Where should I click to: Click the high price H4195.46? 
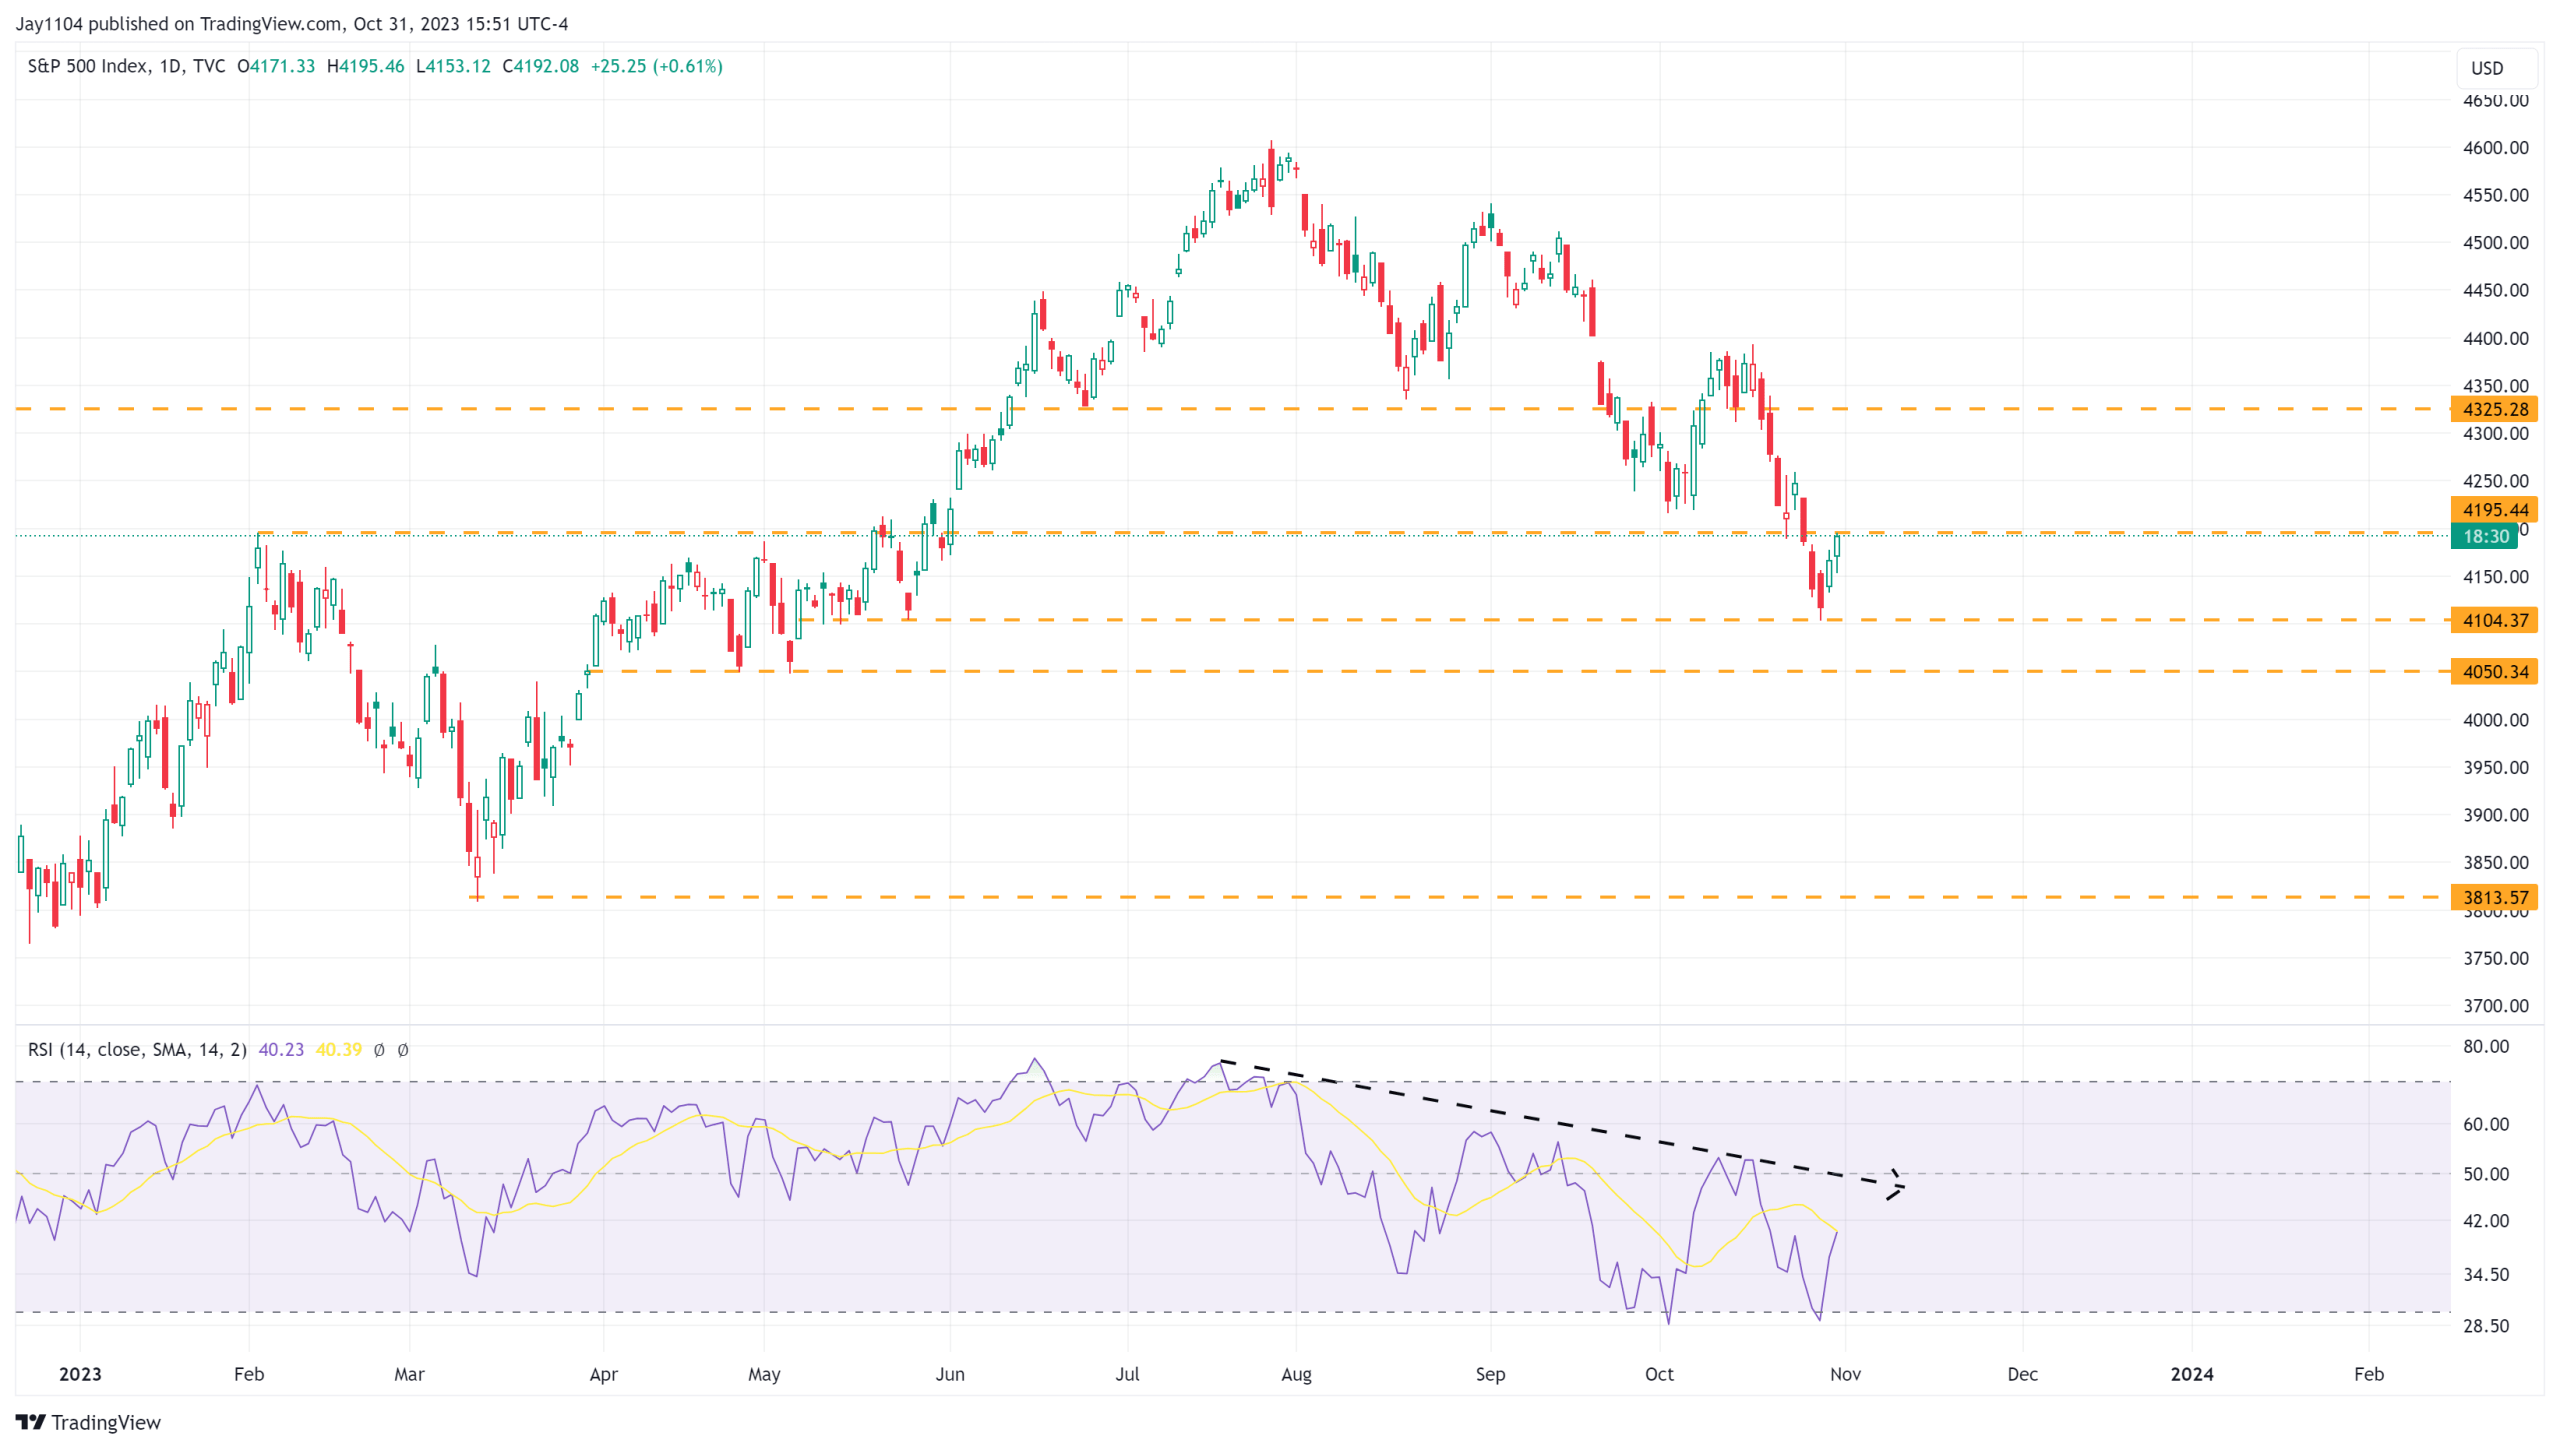(365, 66)
